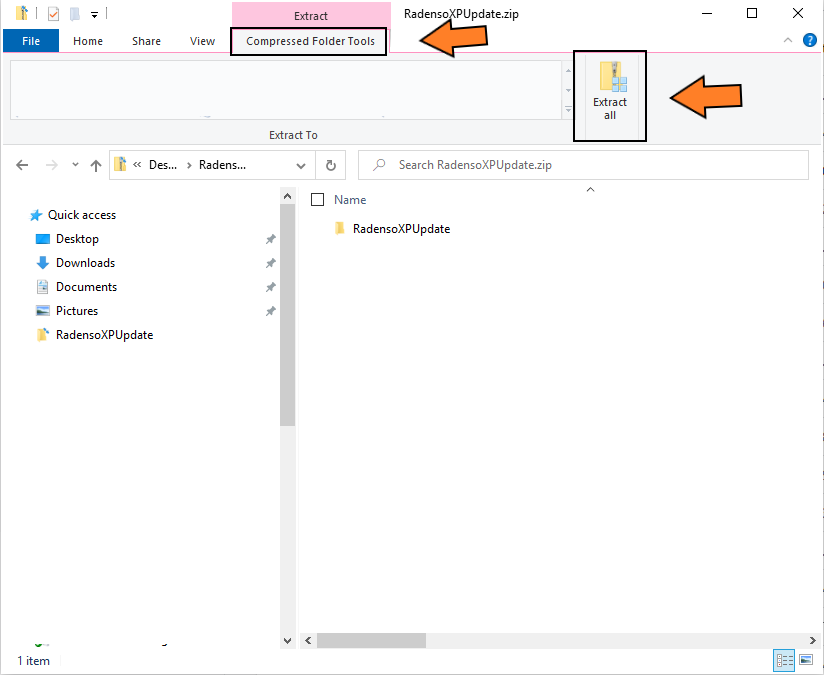Switch to details view layout icon

[785, 660]
